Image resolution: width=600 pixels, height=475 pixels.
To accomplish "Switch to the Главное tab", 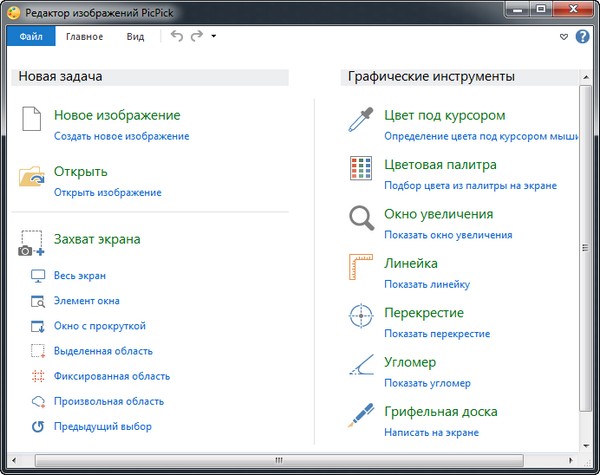I will pyautogui.click(x=84, y=37).
